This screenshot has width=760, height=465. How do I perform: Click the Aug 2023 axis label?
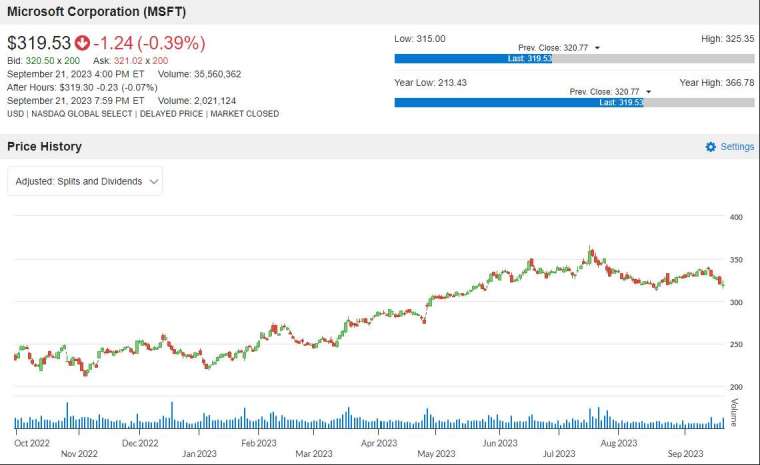pos(618,443)
